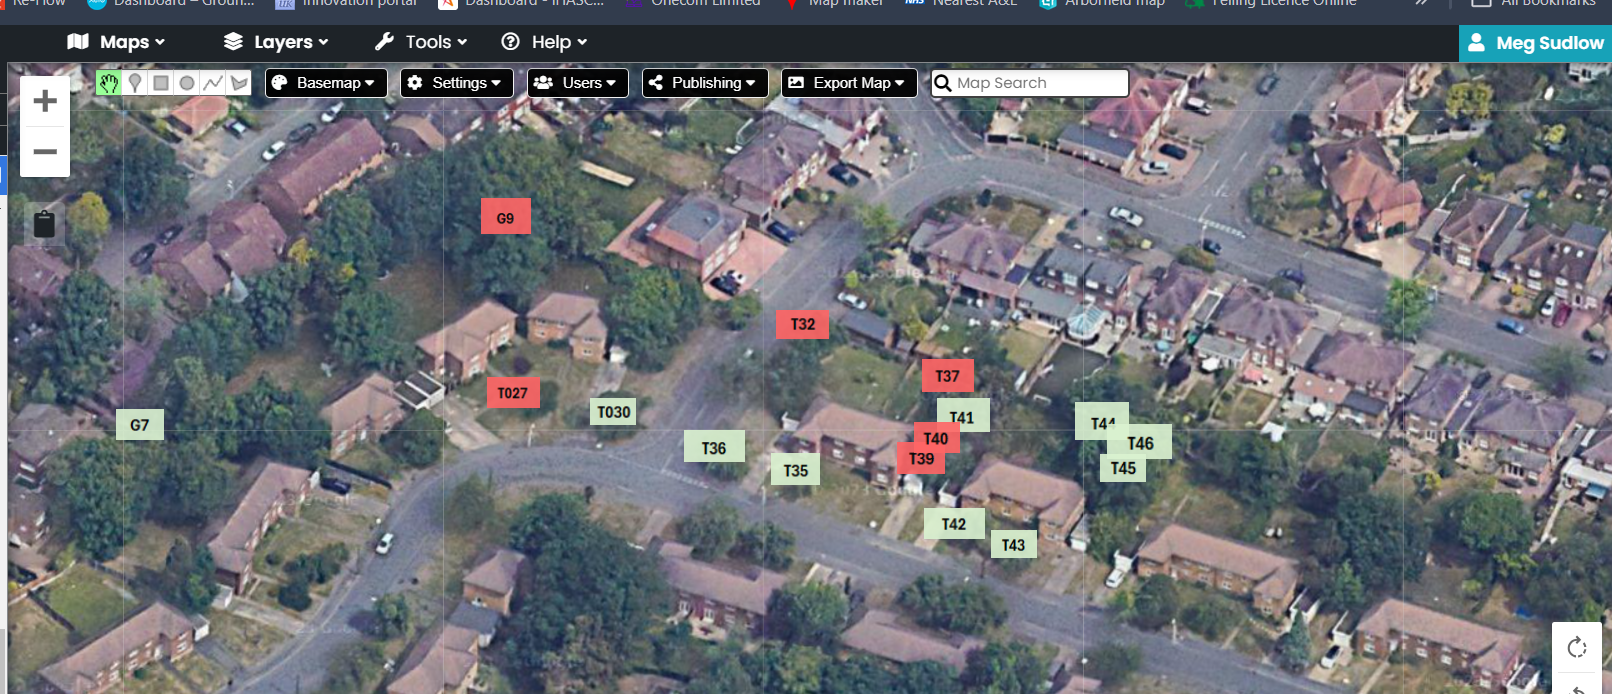Open the Users dropdown
Viewport: 1612px width, 694px height.
pyautogui.click(x=577, y=83)
